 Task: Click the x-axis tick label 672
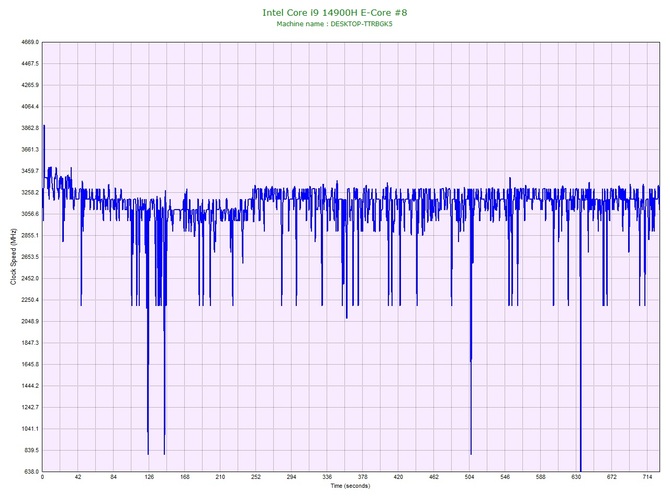(x=612, y=477)
